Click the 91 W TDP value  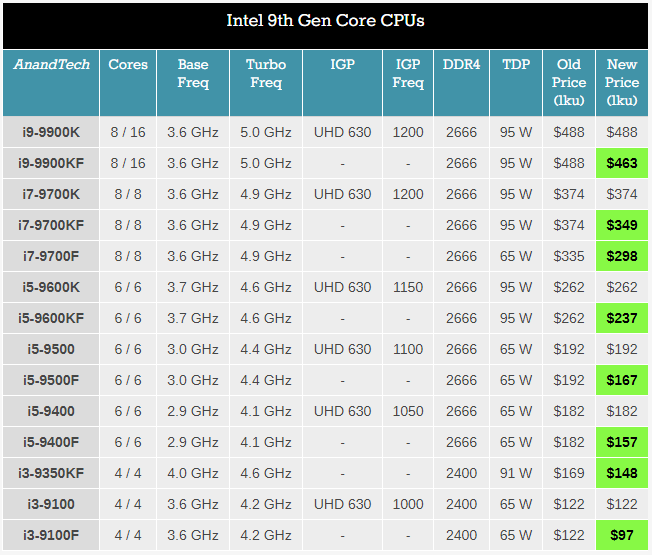pos(516,473)
